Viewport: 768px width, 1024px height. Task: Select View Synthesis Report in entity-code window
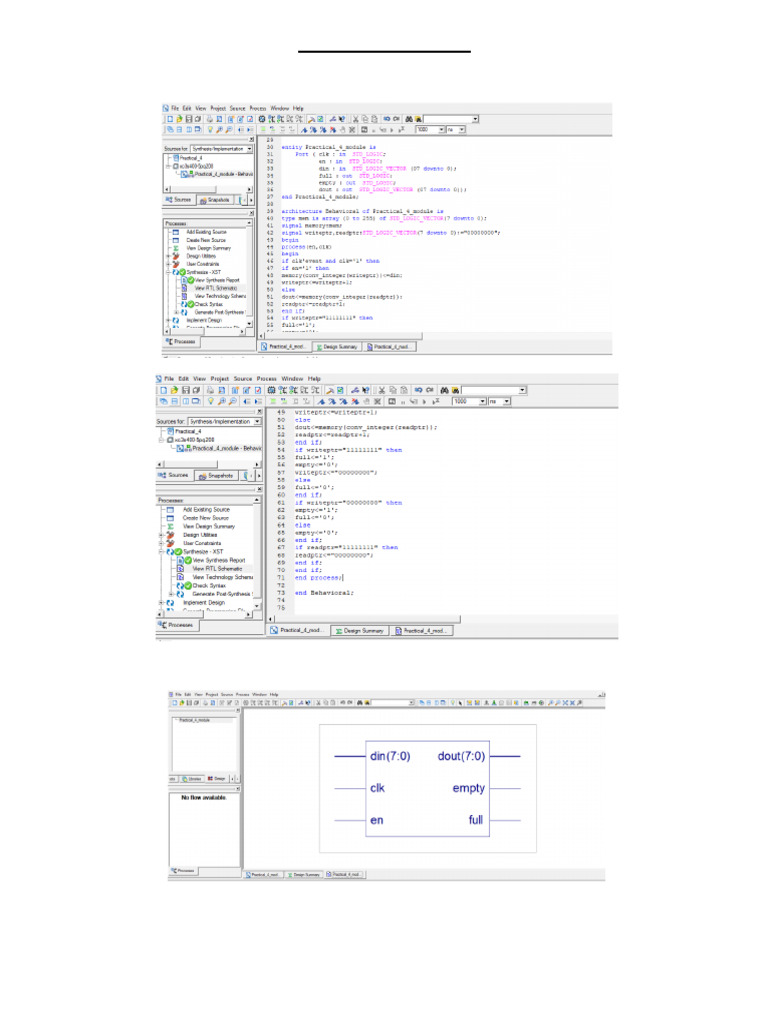click(217, 280)
